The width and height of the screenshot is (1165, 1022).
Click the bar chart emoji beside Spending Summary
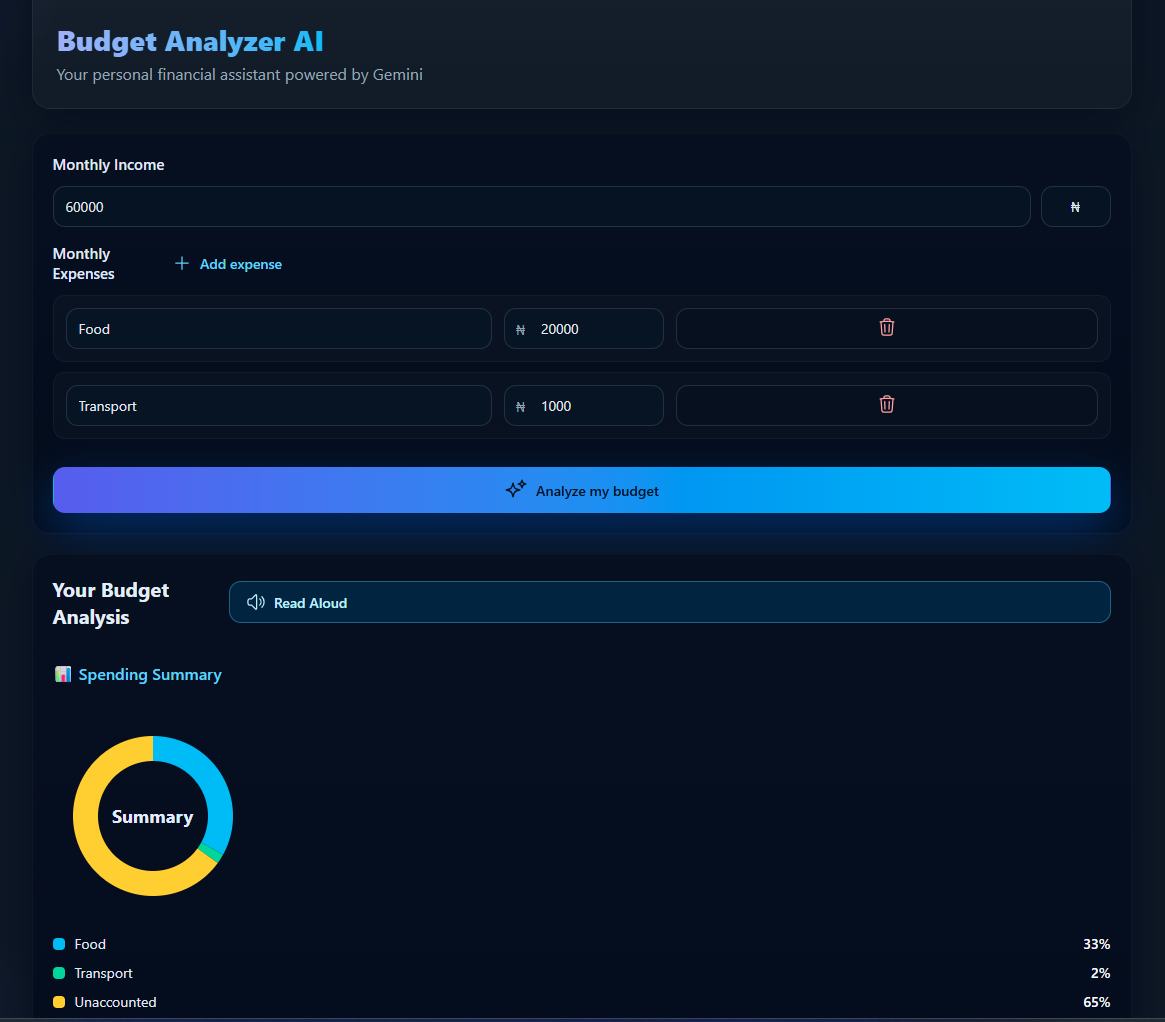pyautogui.click(x=63, y=674)
